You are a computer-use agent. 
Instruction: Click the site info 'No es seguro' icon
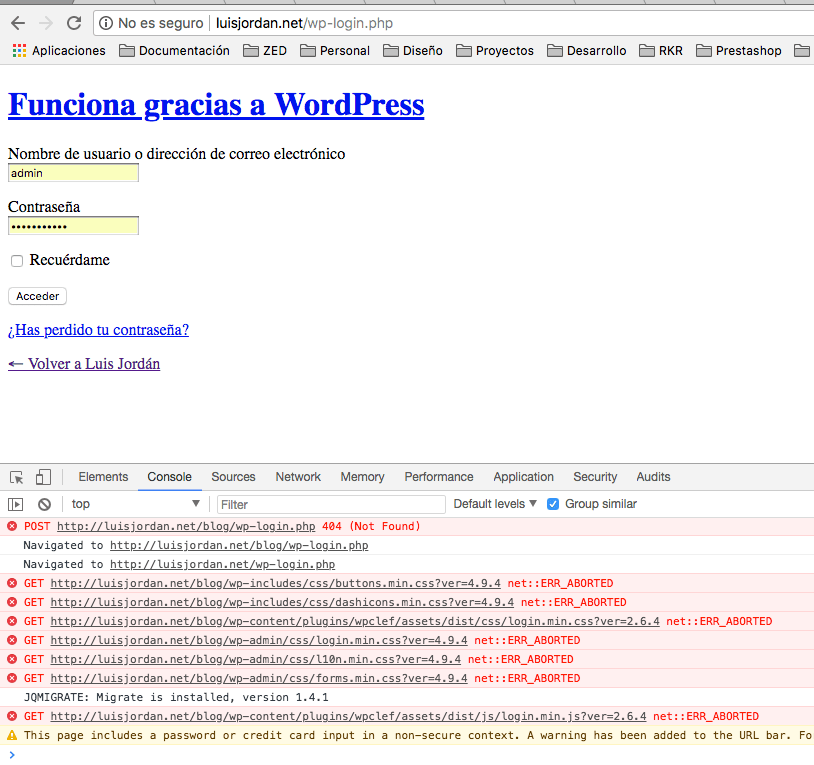point(106,23)
